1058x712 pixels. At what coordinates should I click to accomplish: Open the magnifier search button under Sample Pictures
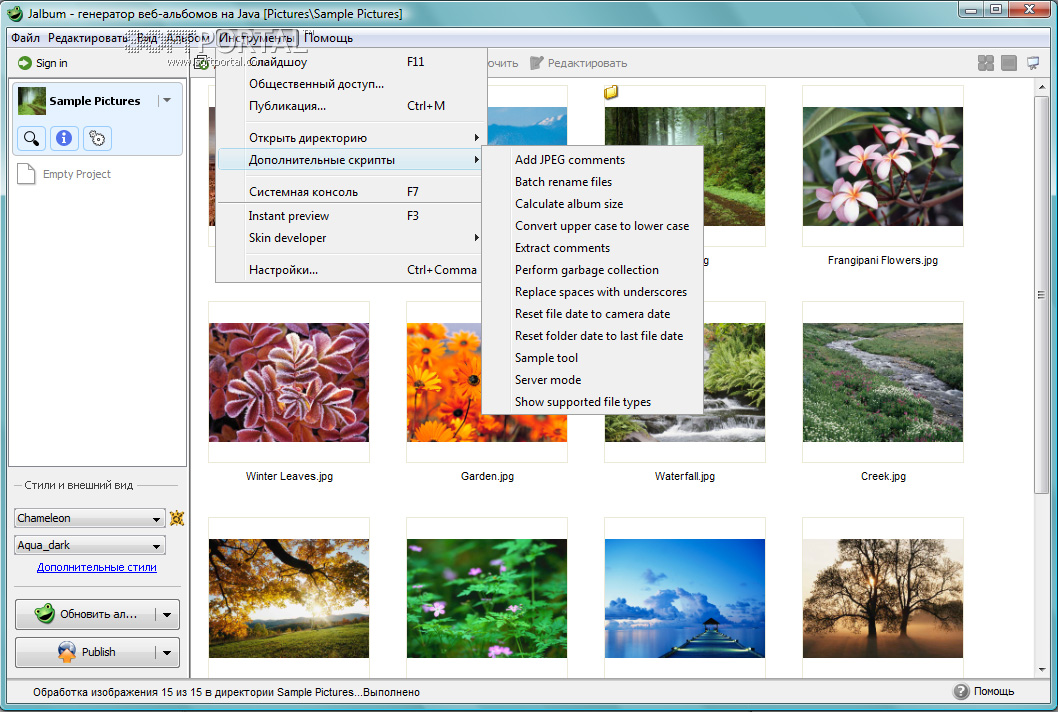click(x=31, y=138)
